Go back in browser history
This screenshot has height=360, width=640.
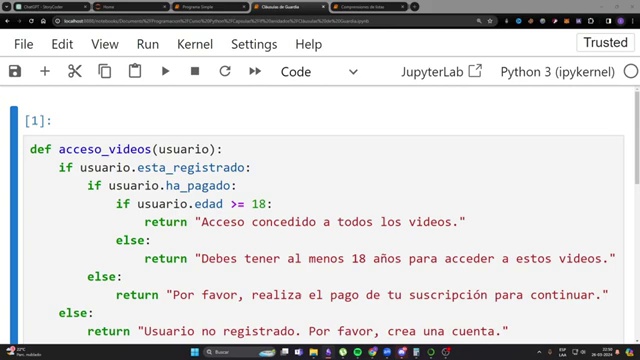coord(7,21)
